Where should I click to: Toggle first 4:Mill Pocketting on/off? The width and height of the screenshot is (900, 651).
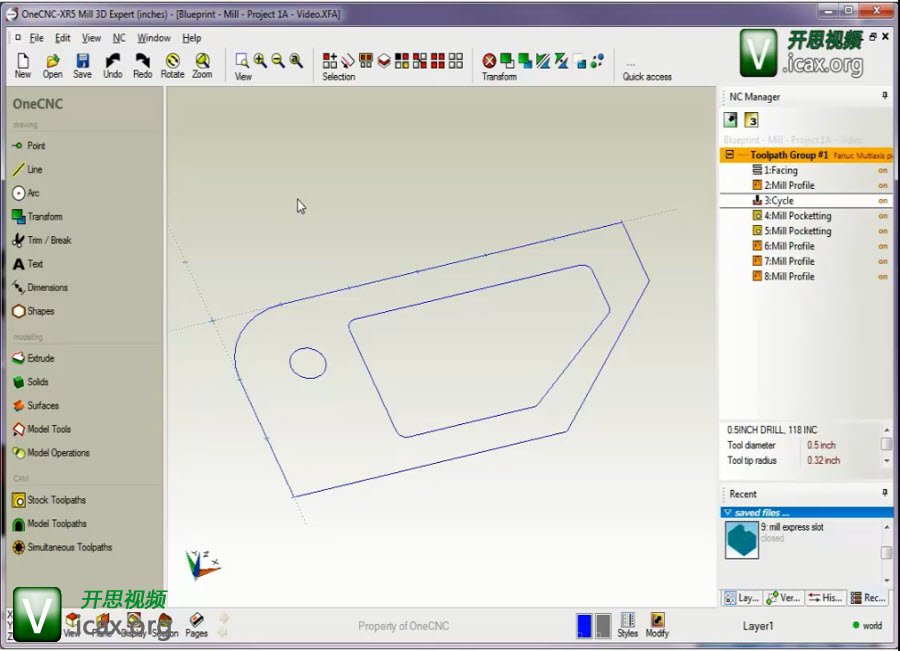883,216
